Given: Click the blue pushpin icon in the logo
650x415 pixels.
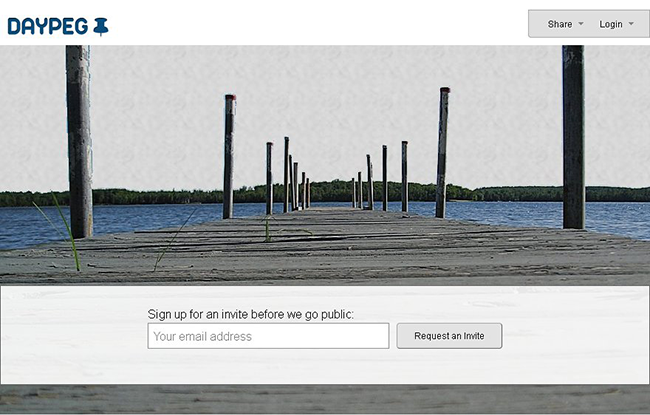Looking at the screenshot, I should (100, 27).
